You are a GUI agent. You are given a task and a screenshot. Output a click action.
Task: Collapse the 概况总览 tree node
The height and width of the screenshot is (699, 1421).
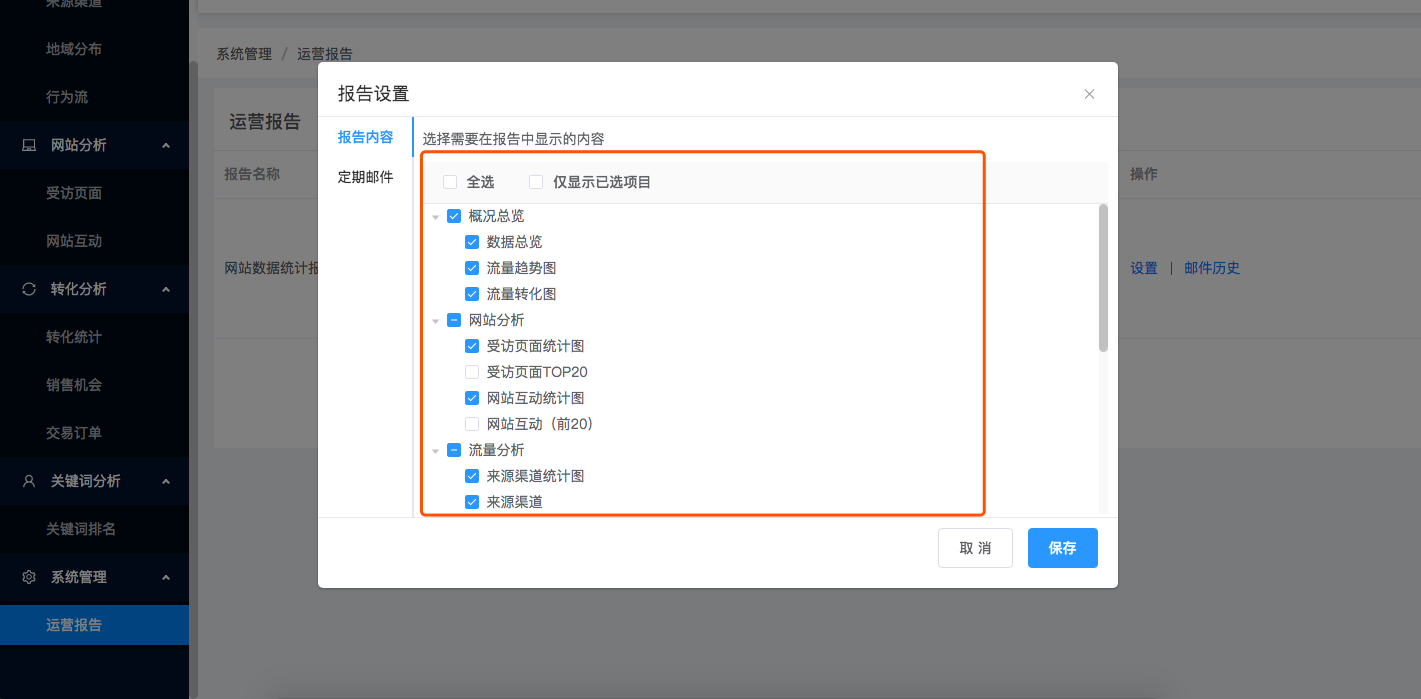(x=435, y=217)
